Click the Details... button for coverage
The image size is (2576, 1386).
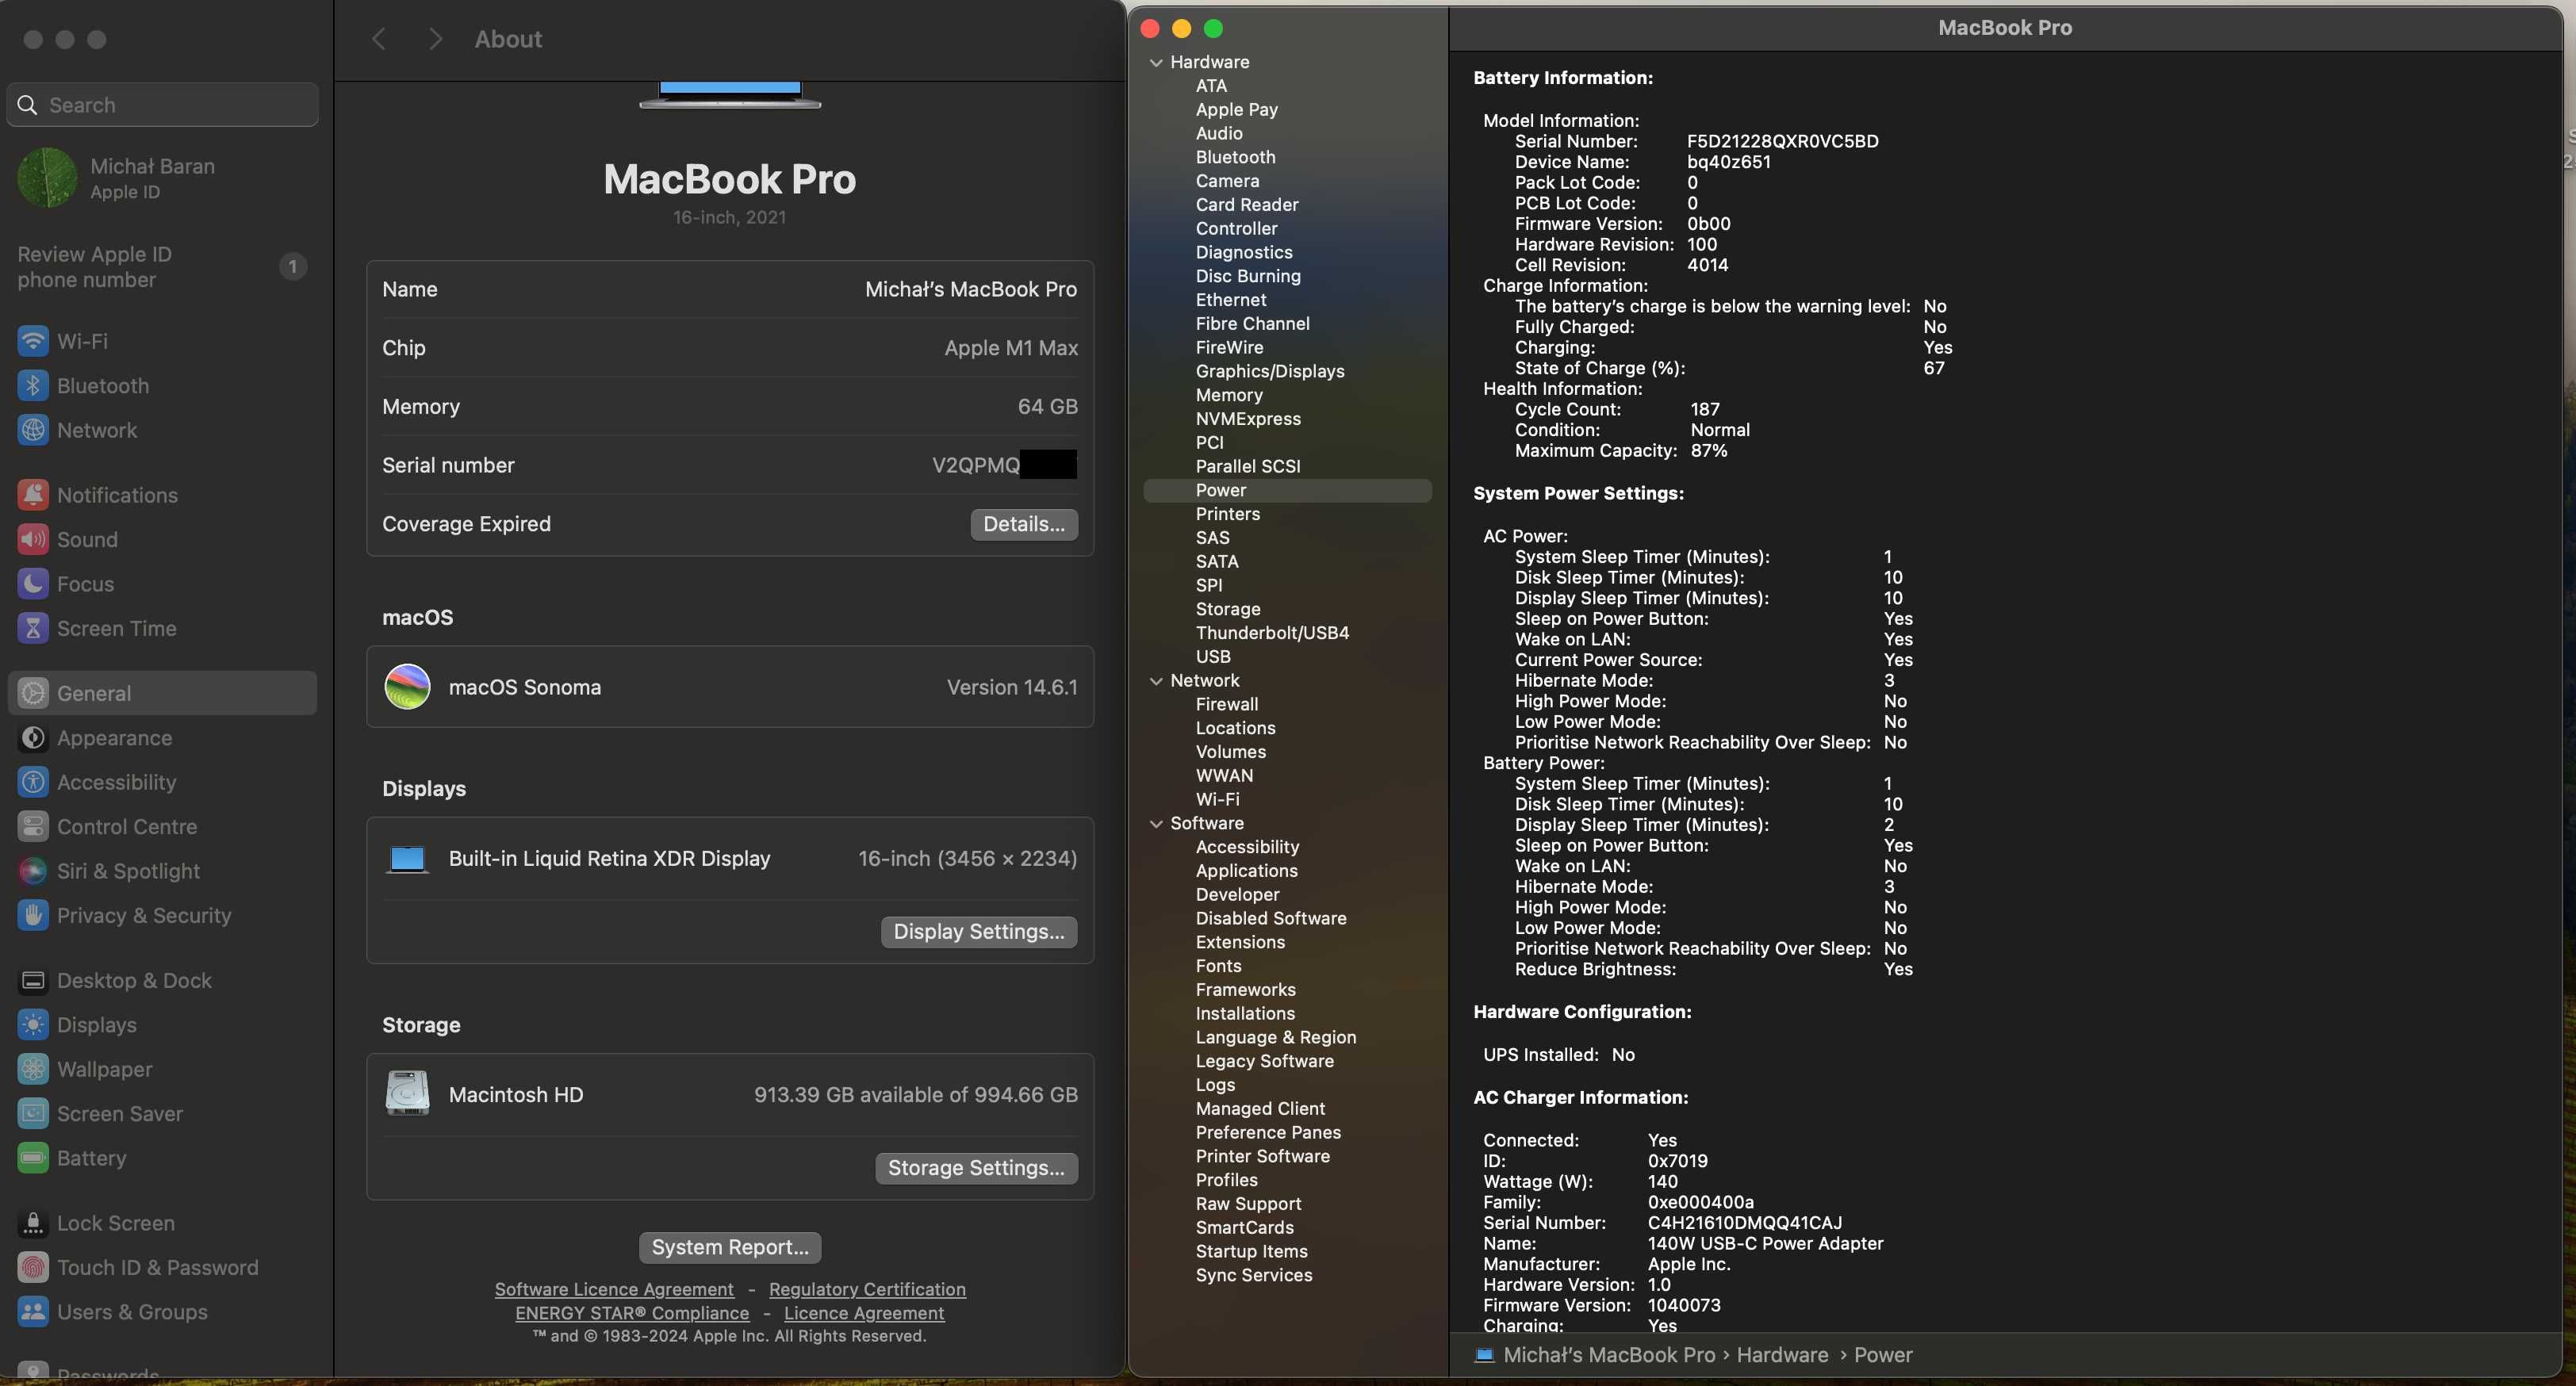1023,524
